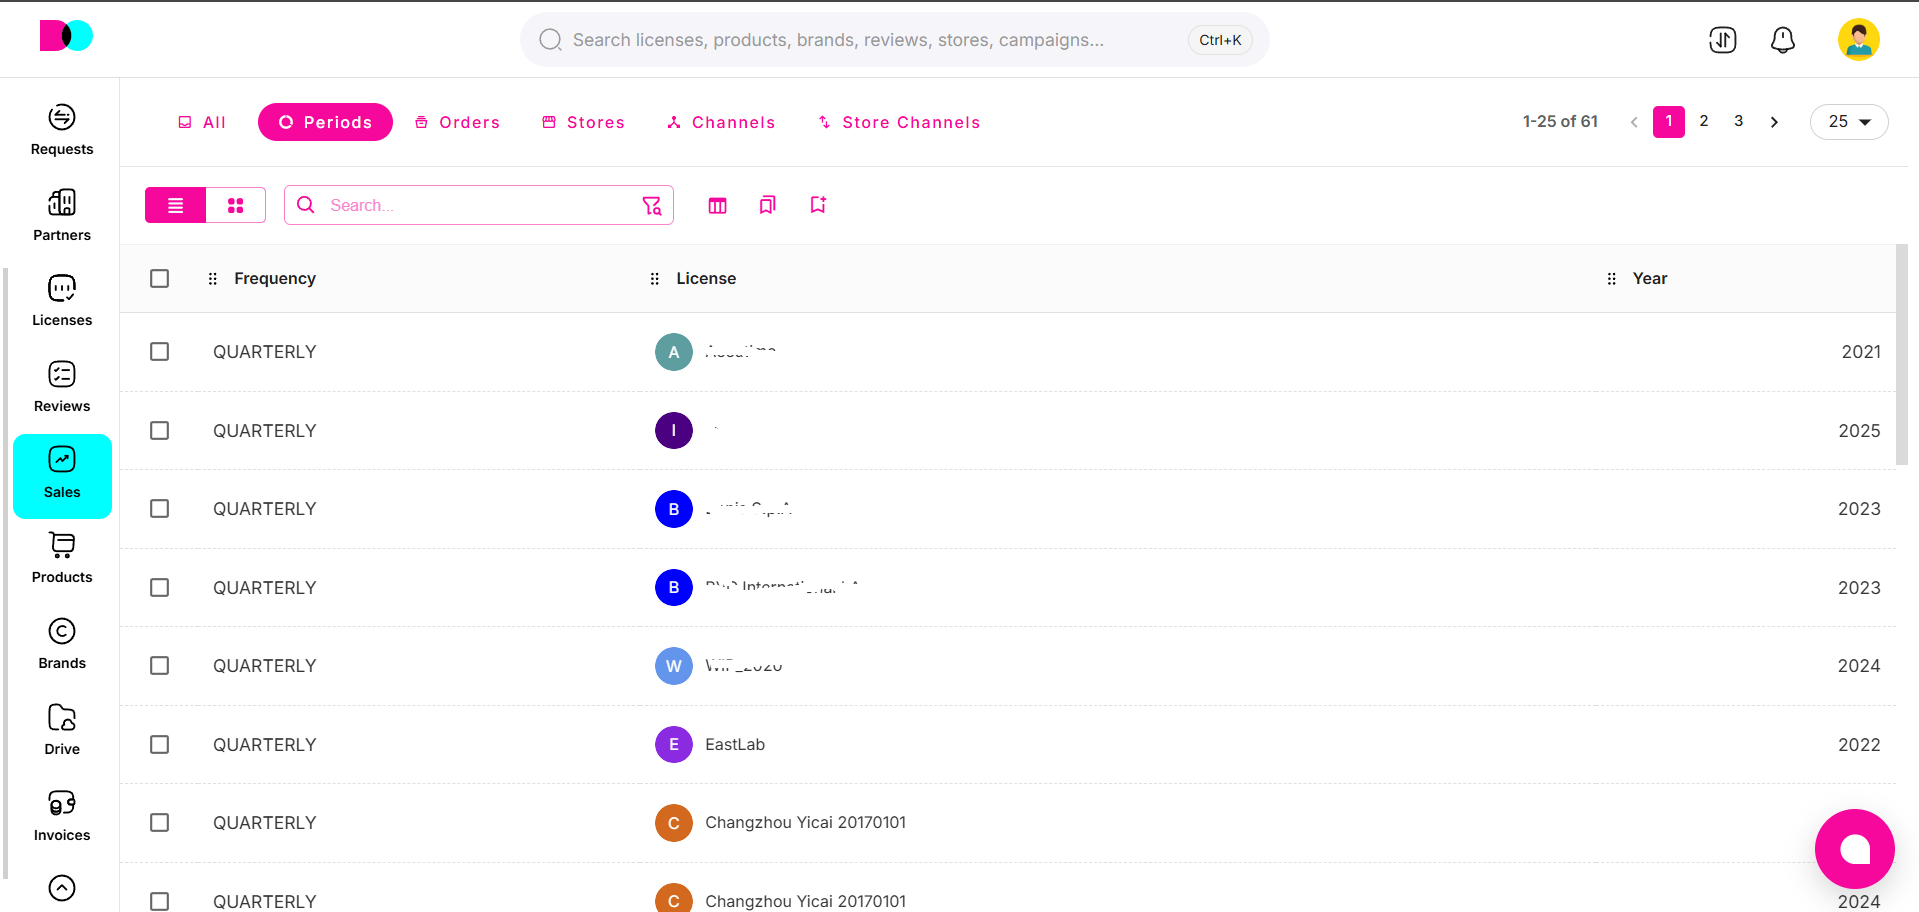Open Invoices in the sidebar
Screen dimensions: 1919x912
(62, 817)
